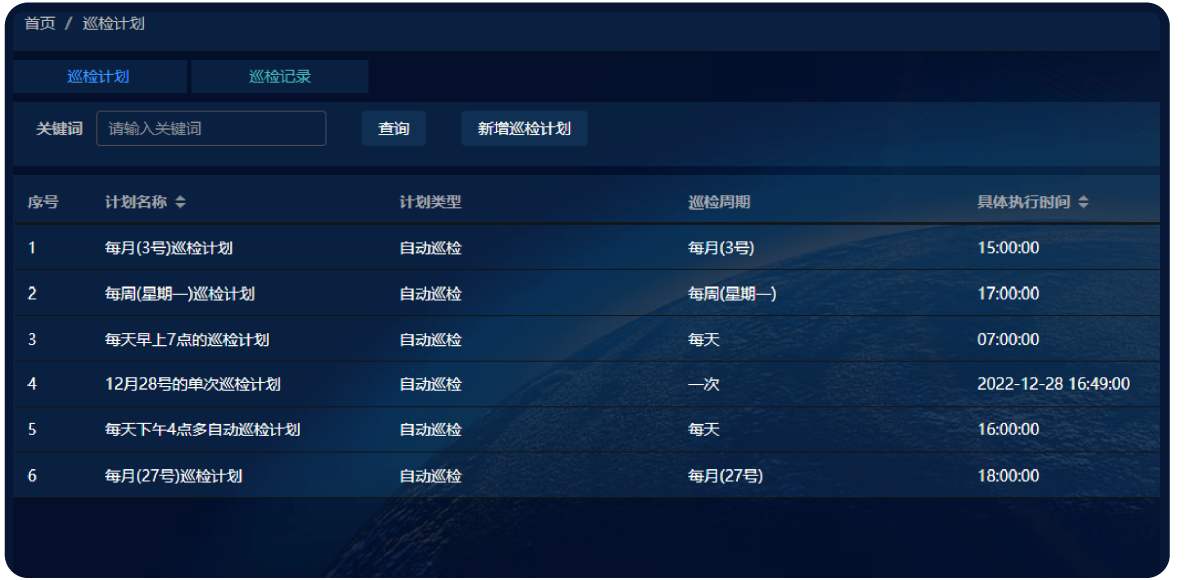Click the 查询 search button
Screen dimensions: 1190x580
pyautogui.click(x=393, y=129)
